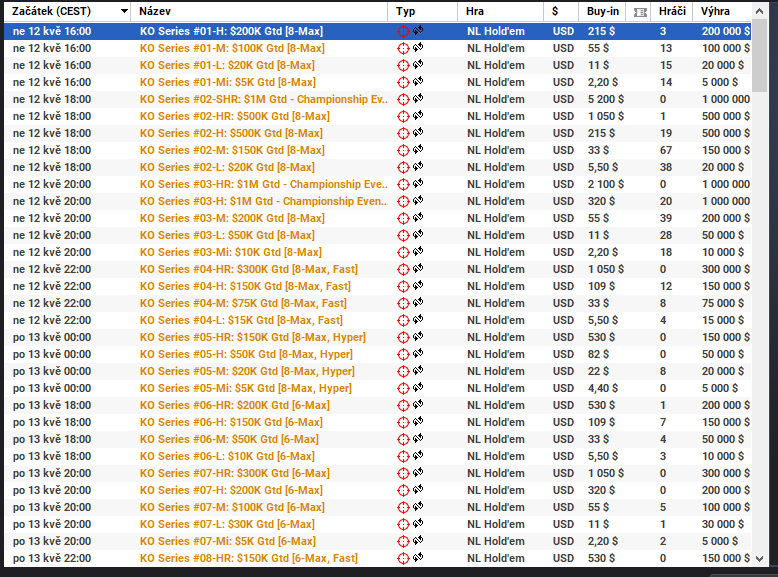
Task: Click re-entry icon in KO Series #06-M row
Action: pos(417,439)
